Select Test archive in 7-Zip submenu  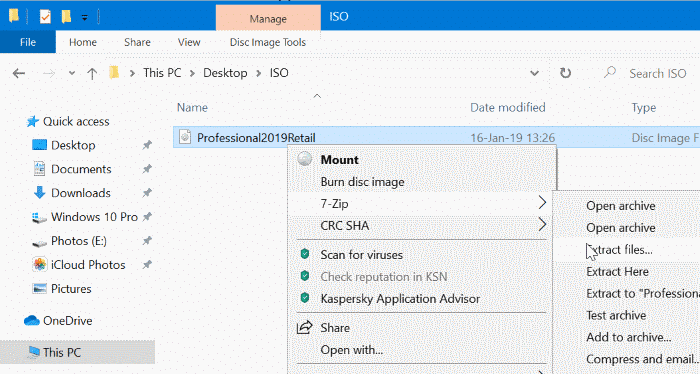616,316
